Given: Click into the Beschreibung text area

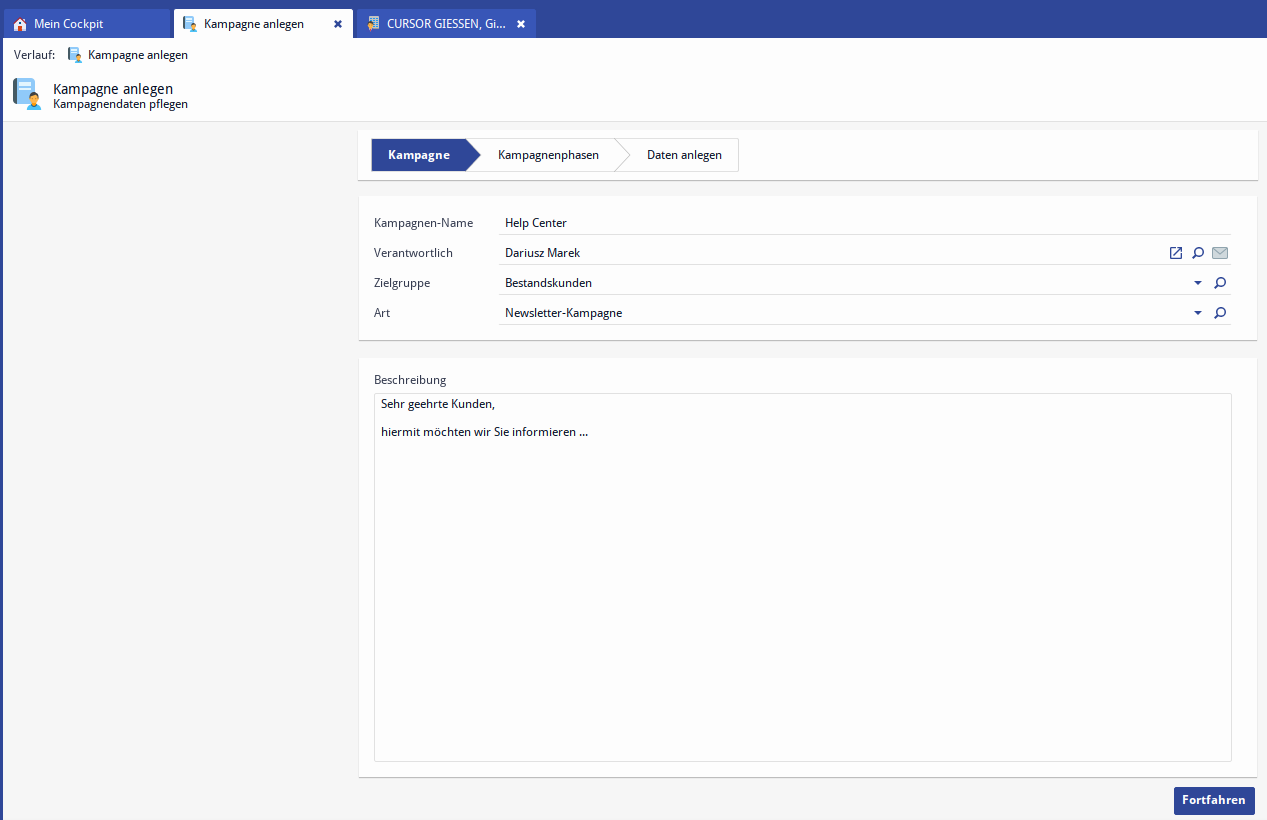Looking at the screenshot, I should (x=802, y=580).
